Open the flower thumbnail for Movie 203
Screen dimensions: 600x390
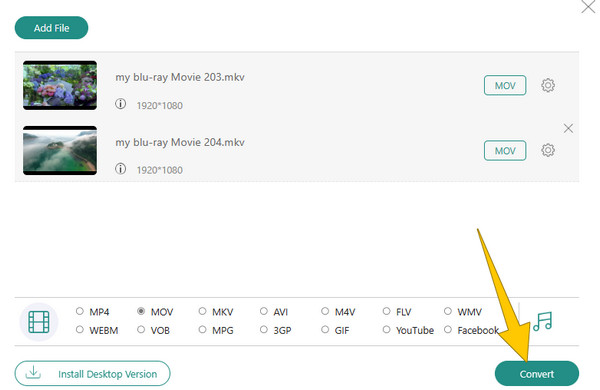[60, 85]
